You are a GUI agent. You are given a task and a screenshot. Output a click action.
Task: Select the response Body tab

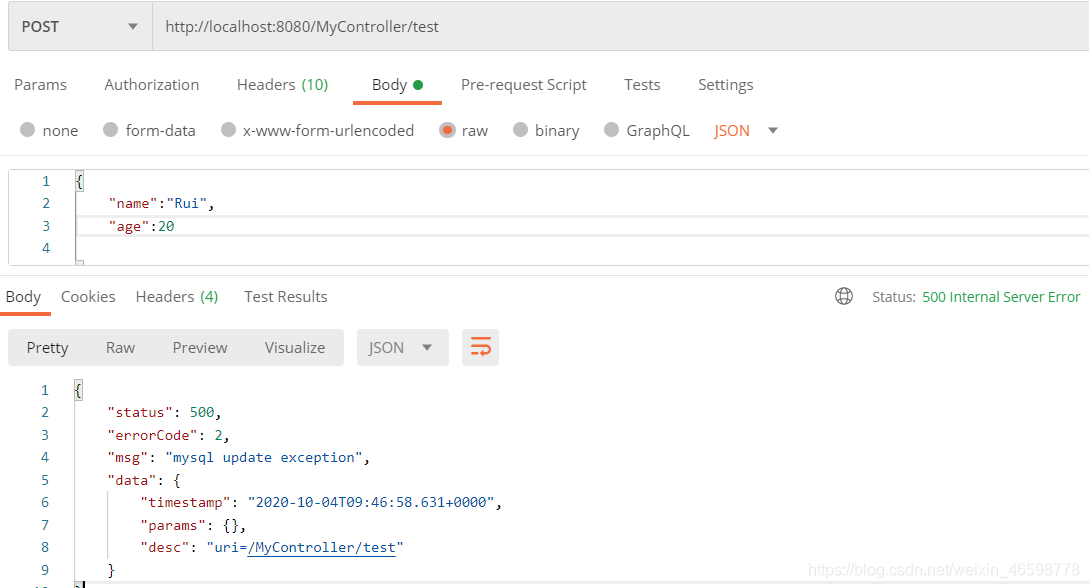point(23,297)
